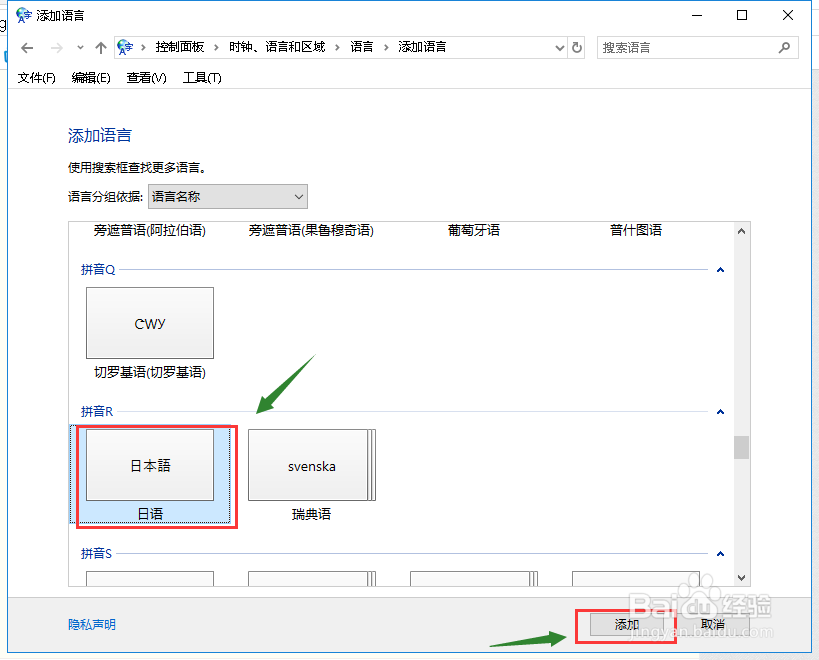Open the 工具 menu
The height and width of the screenshot is (660, 819).
201,77
